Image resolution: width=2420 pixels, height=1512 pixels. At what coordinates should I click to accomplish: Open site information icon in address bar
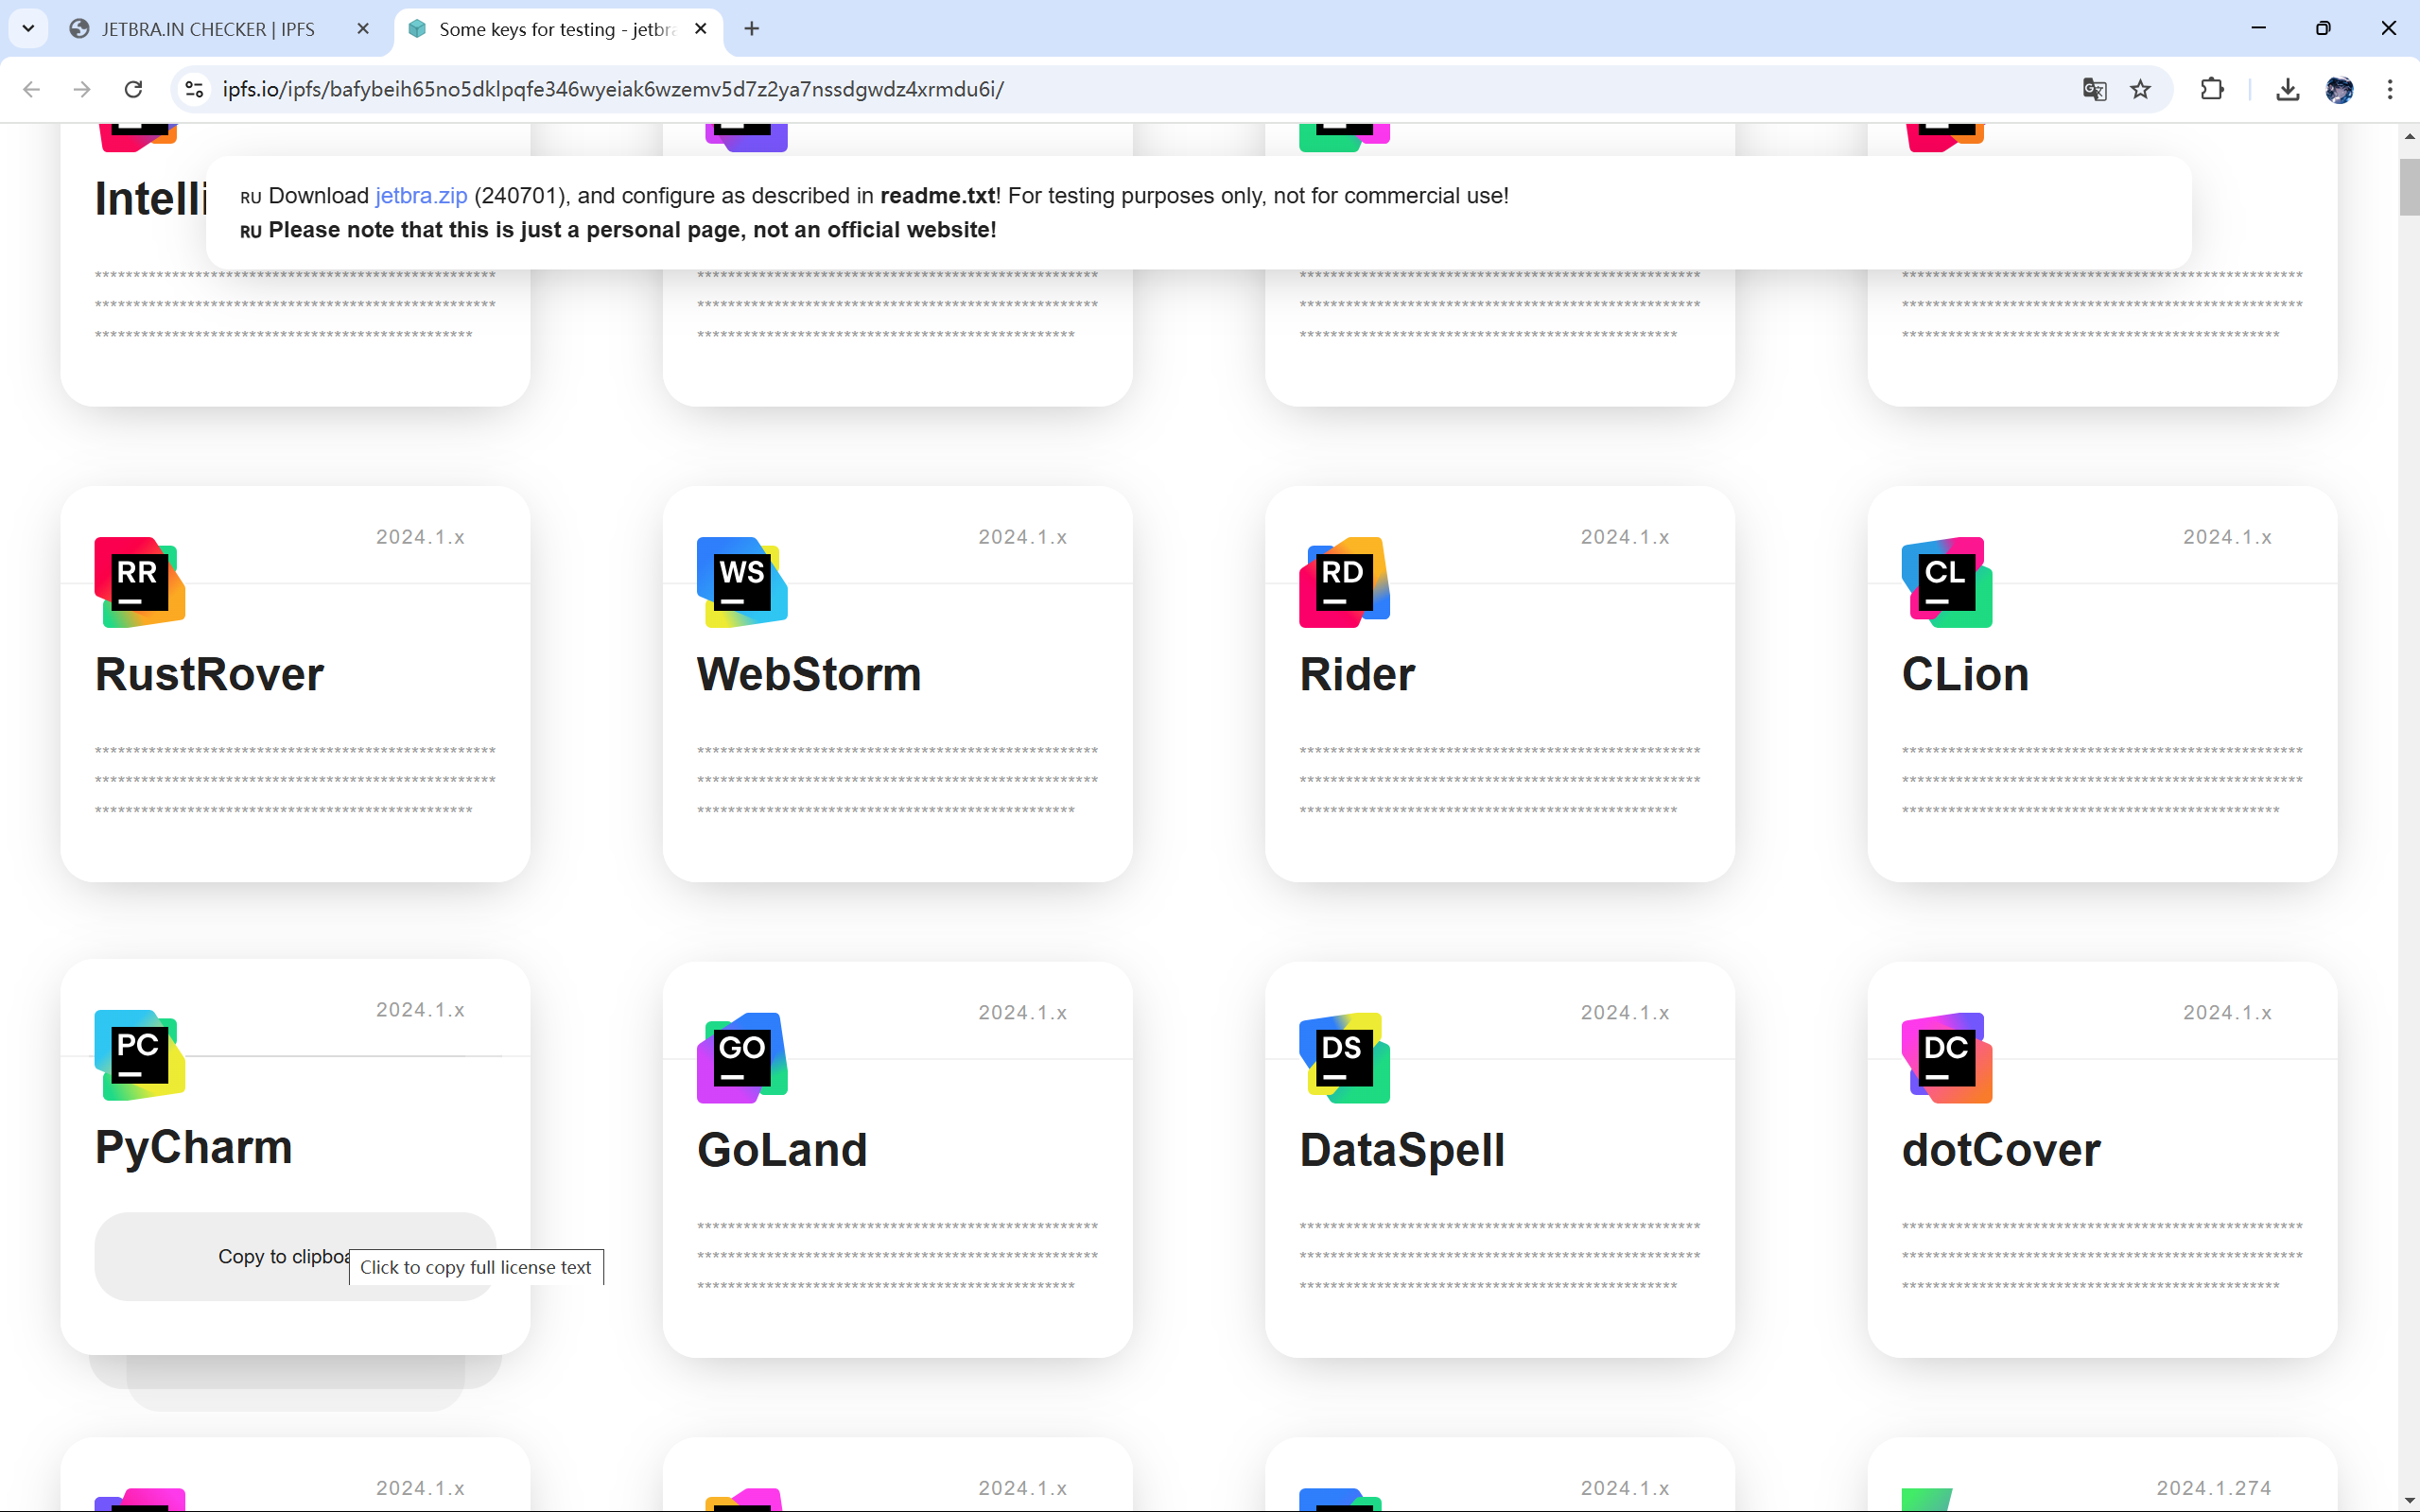point(195,89)
